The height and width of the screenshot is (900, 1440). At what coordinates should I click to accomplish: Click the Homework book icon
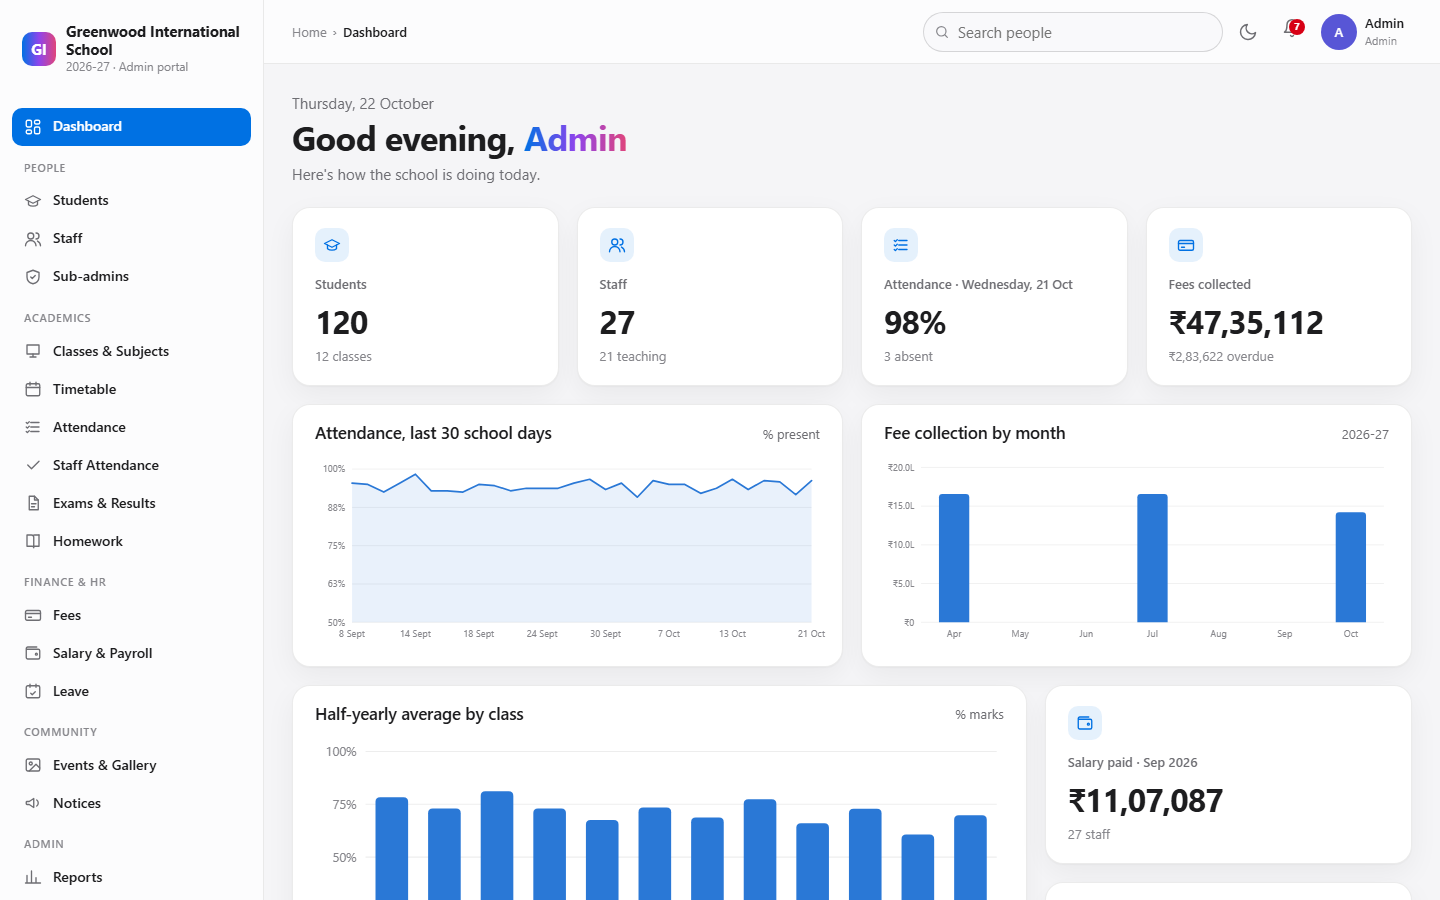(33, 542)
